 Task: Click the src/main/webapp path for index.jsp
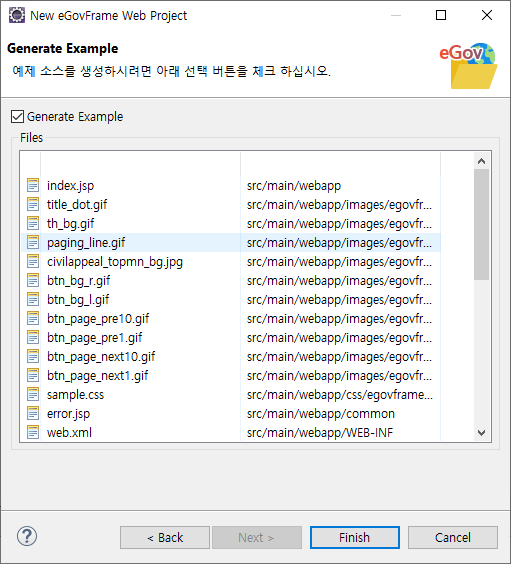294,186
